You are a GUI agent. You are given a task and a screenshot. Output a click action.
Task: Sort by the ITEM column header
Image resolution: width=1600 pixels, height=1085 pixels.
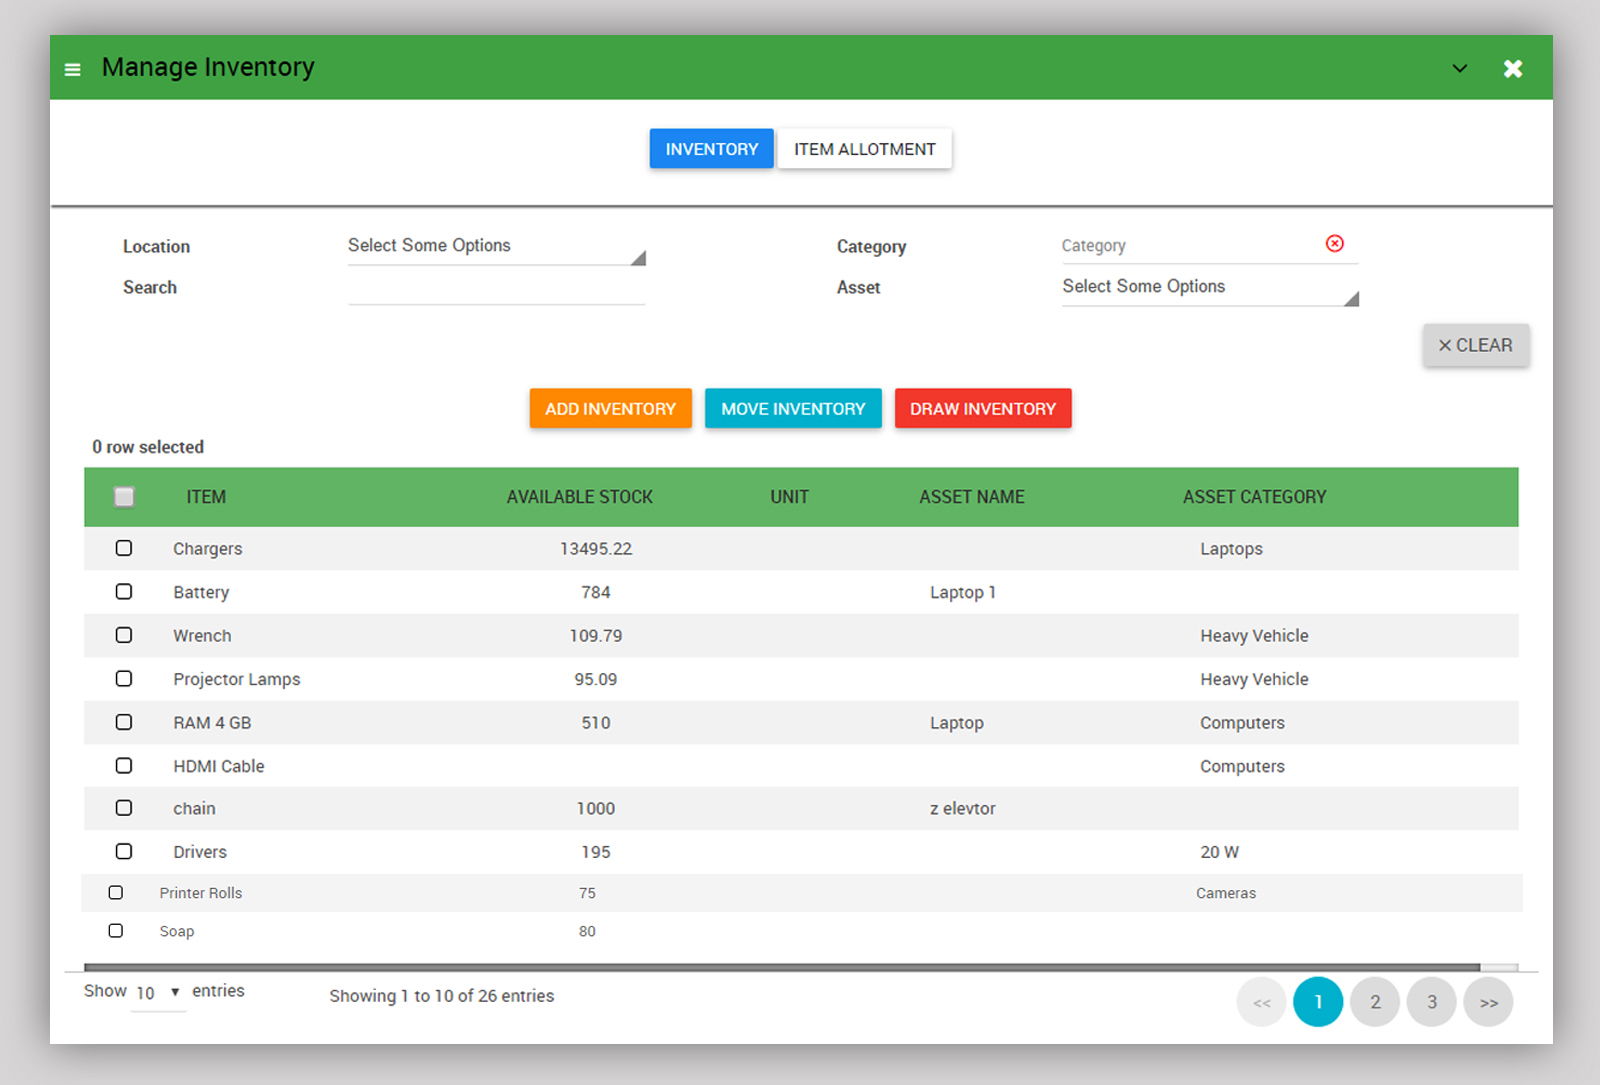click(206, 497)
